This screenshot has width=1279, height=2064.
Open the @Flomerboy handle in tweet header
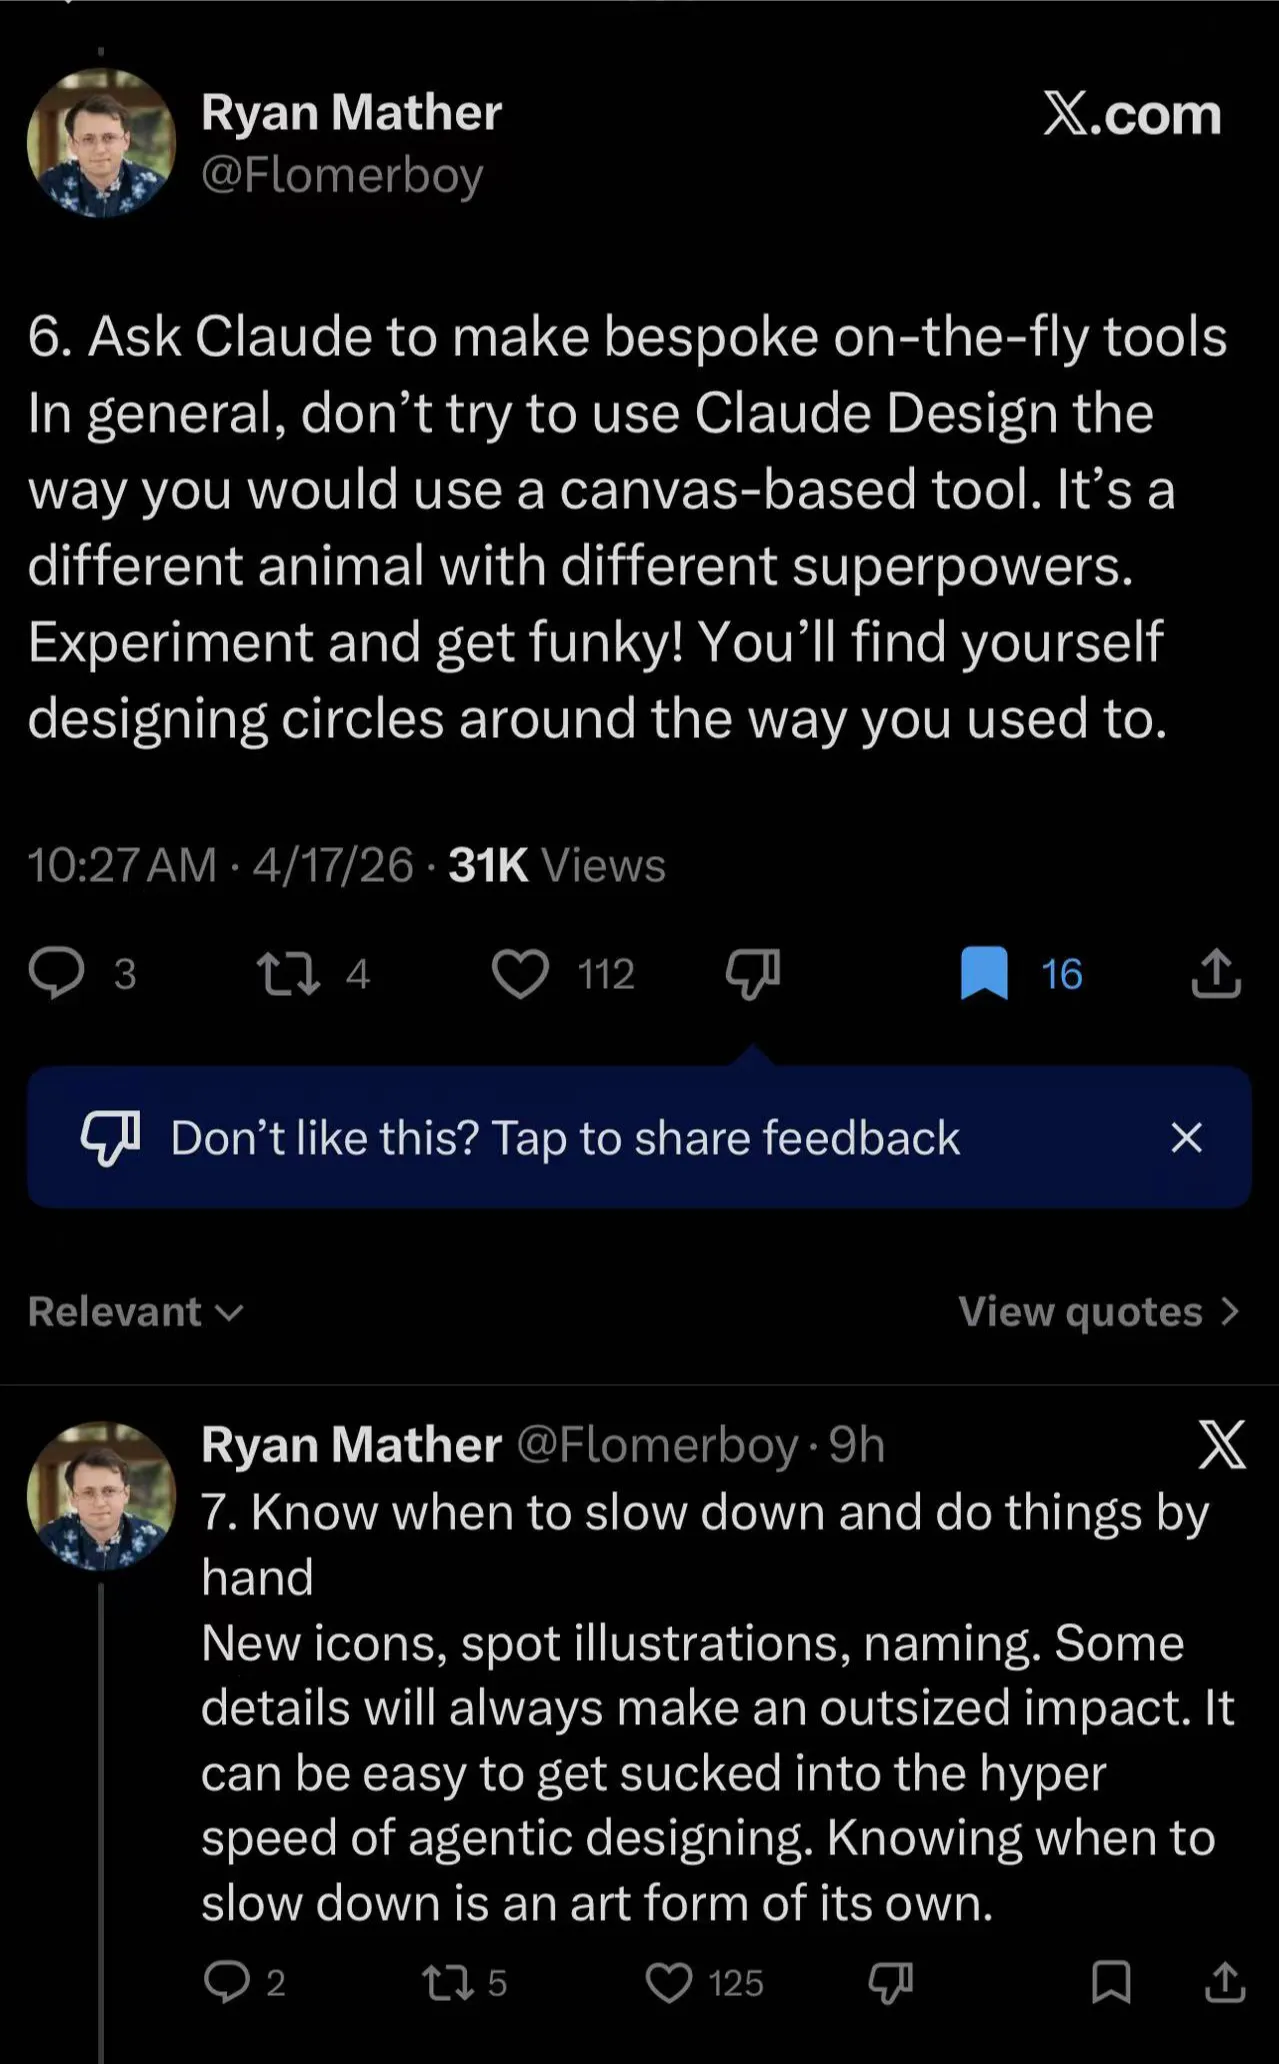coord(342,176)
